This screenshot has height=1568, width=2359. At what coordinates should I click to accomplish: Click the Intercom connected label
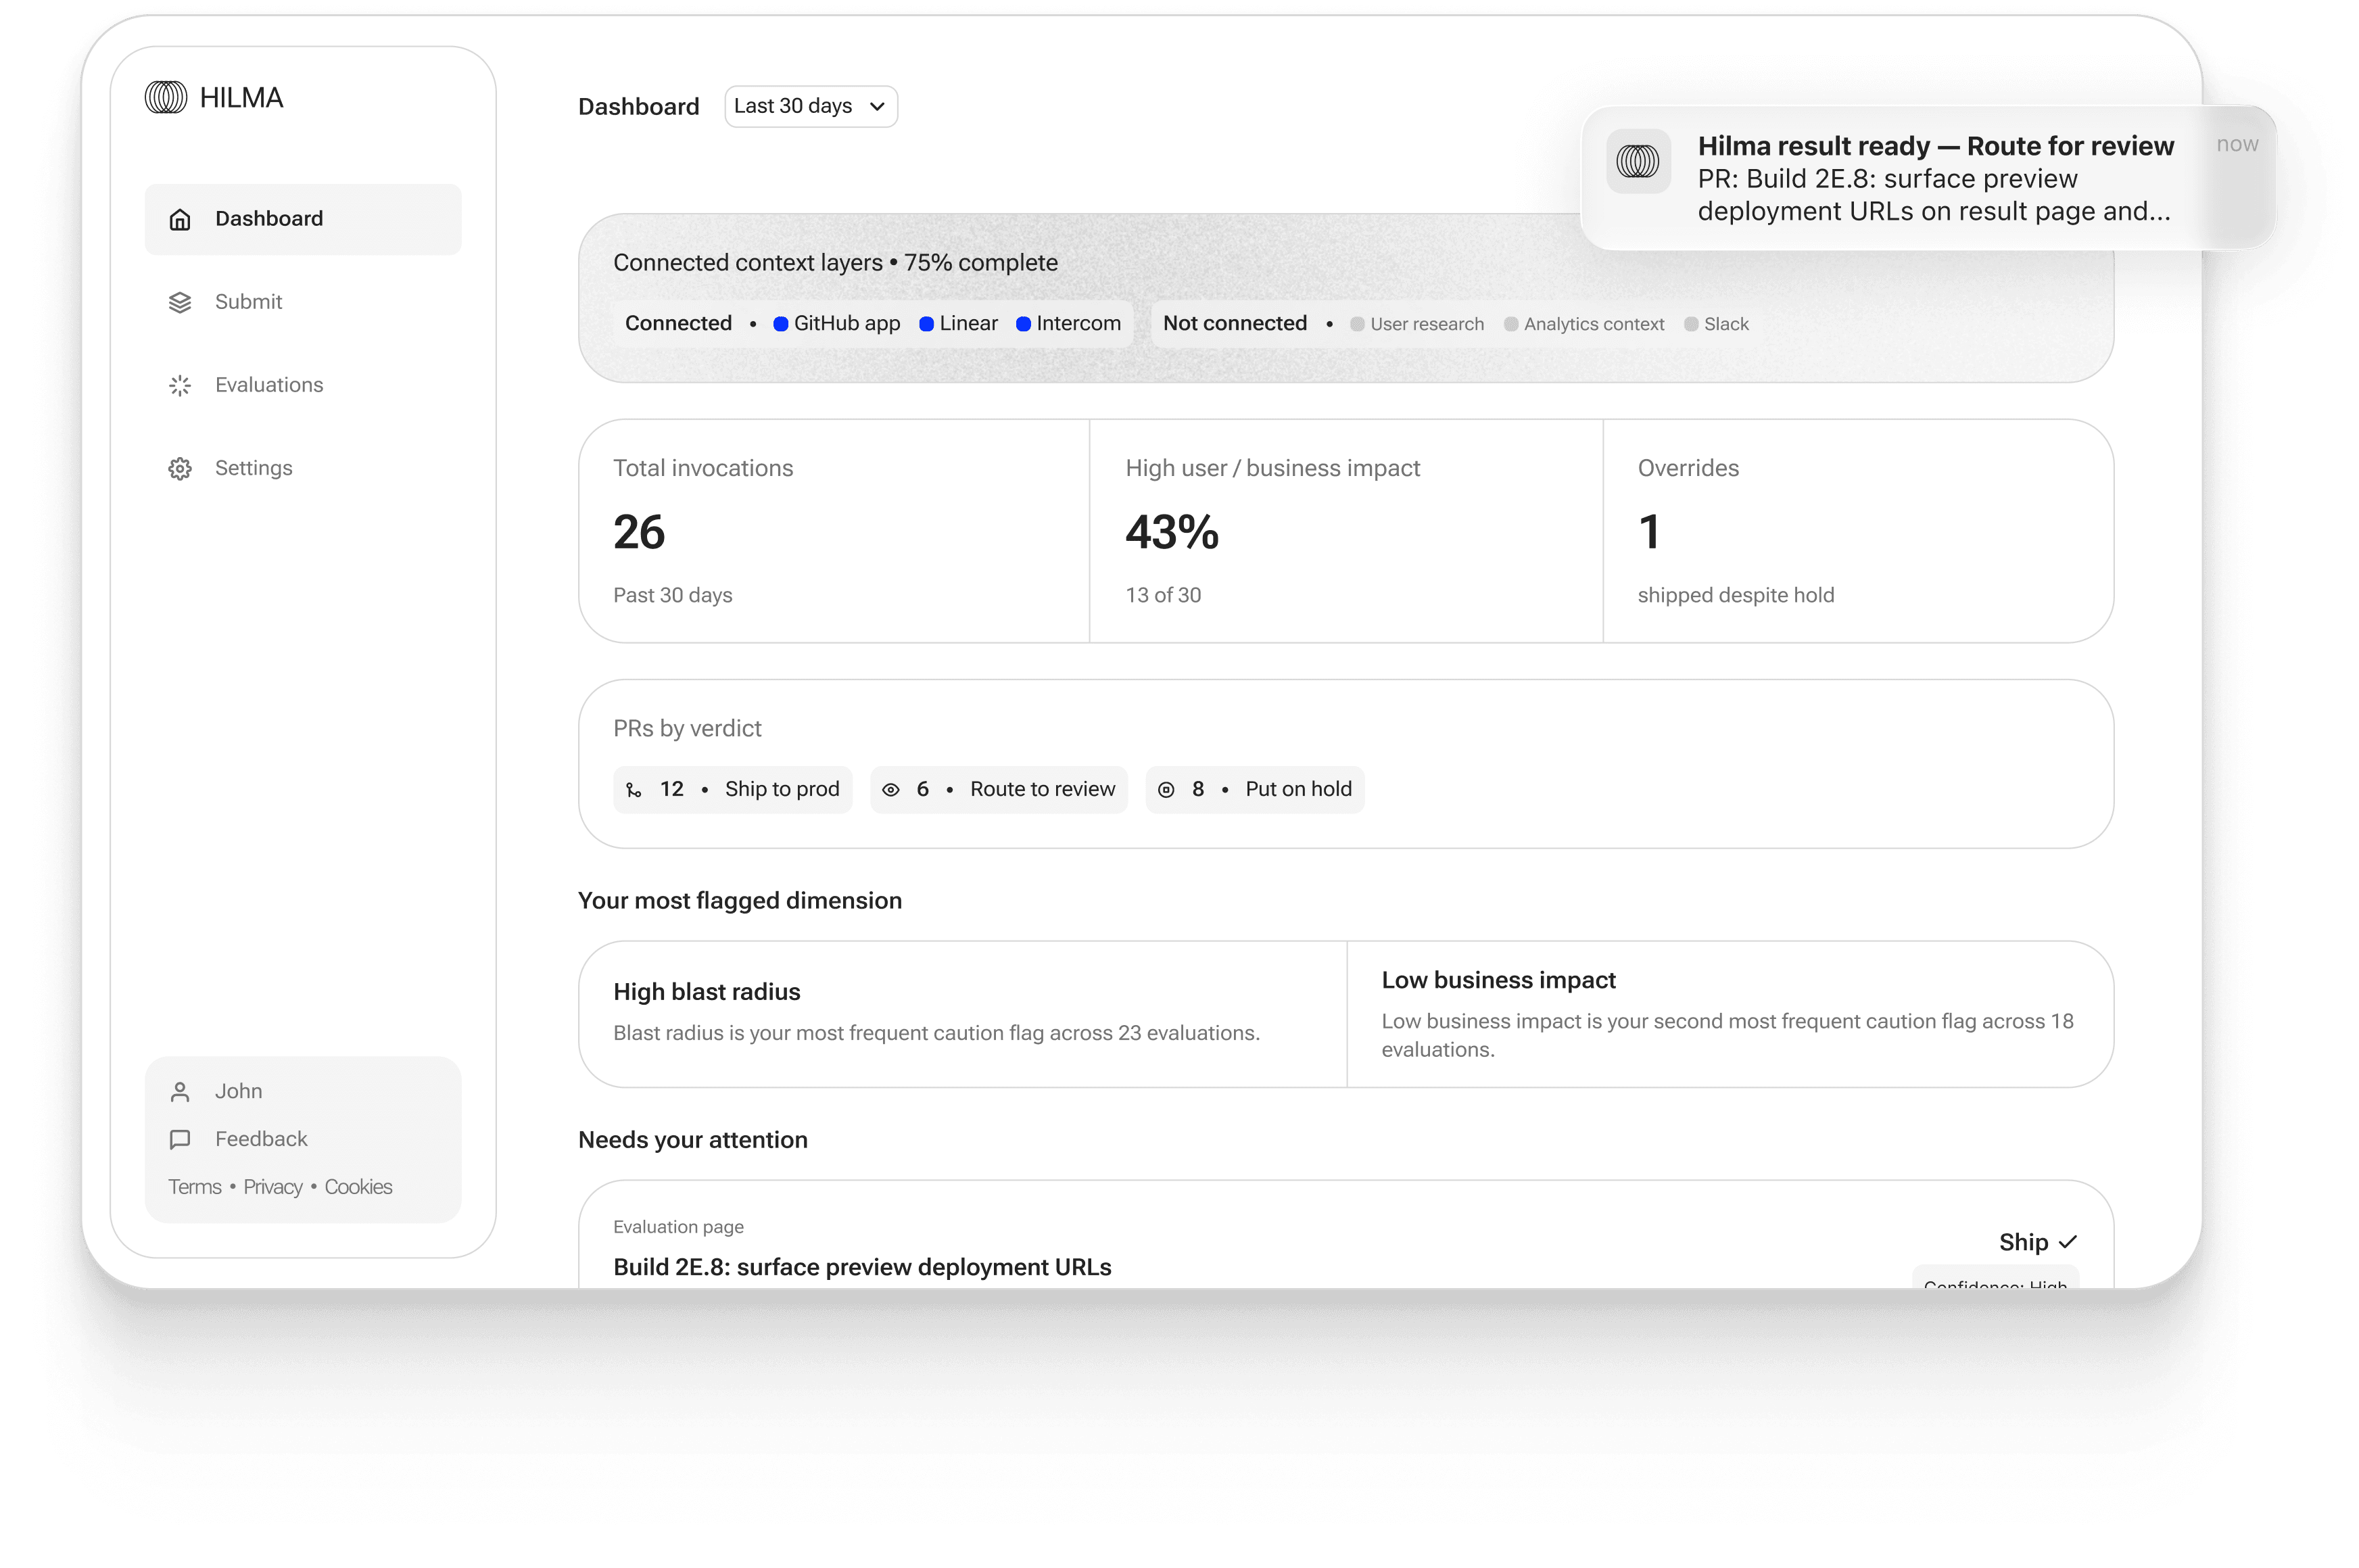1078,324
